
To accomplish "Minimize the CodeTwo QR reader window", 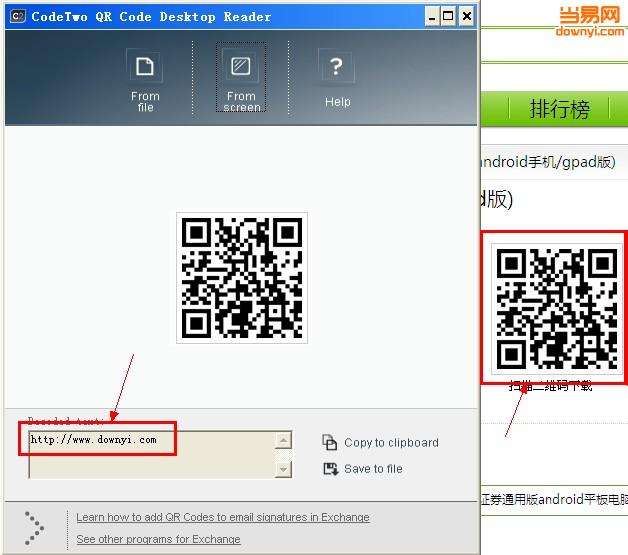I will pos(432,16).
